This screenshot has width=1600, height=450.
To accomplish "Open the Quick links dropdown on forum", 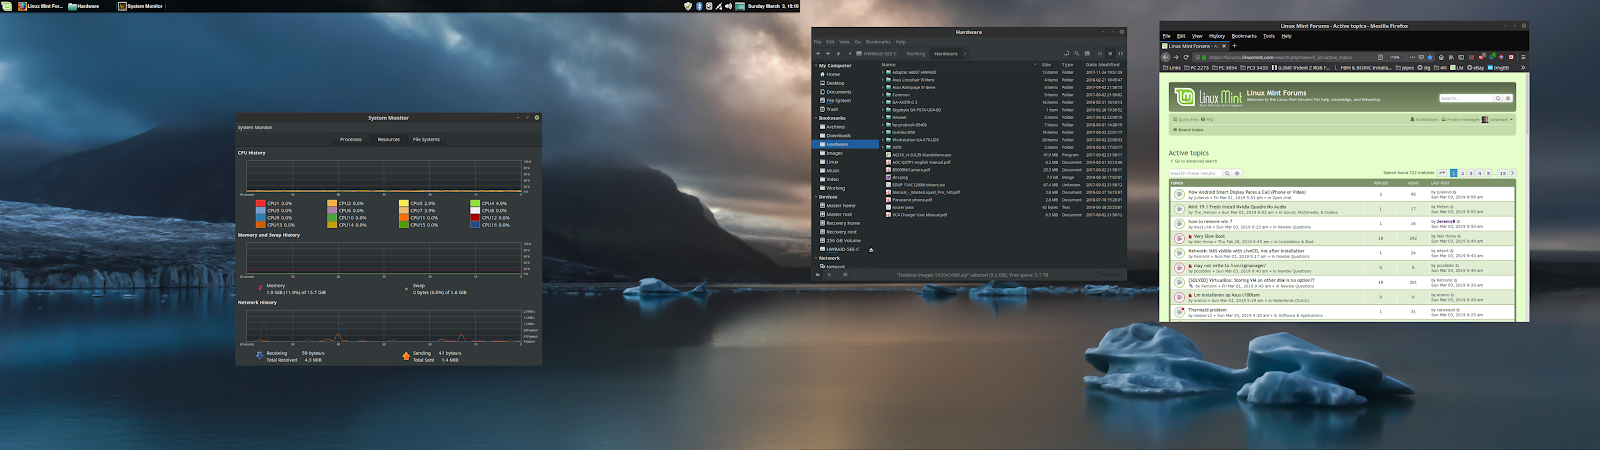I will click(1187, 119).
